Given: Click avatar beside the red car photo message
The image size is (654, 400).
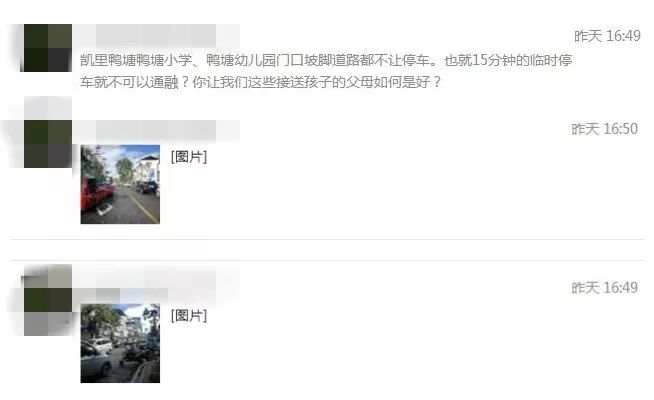Looking at the screenshot, I should point(48,144).
